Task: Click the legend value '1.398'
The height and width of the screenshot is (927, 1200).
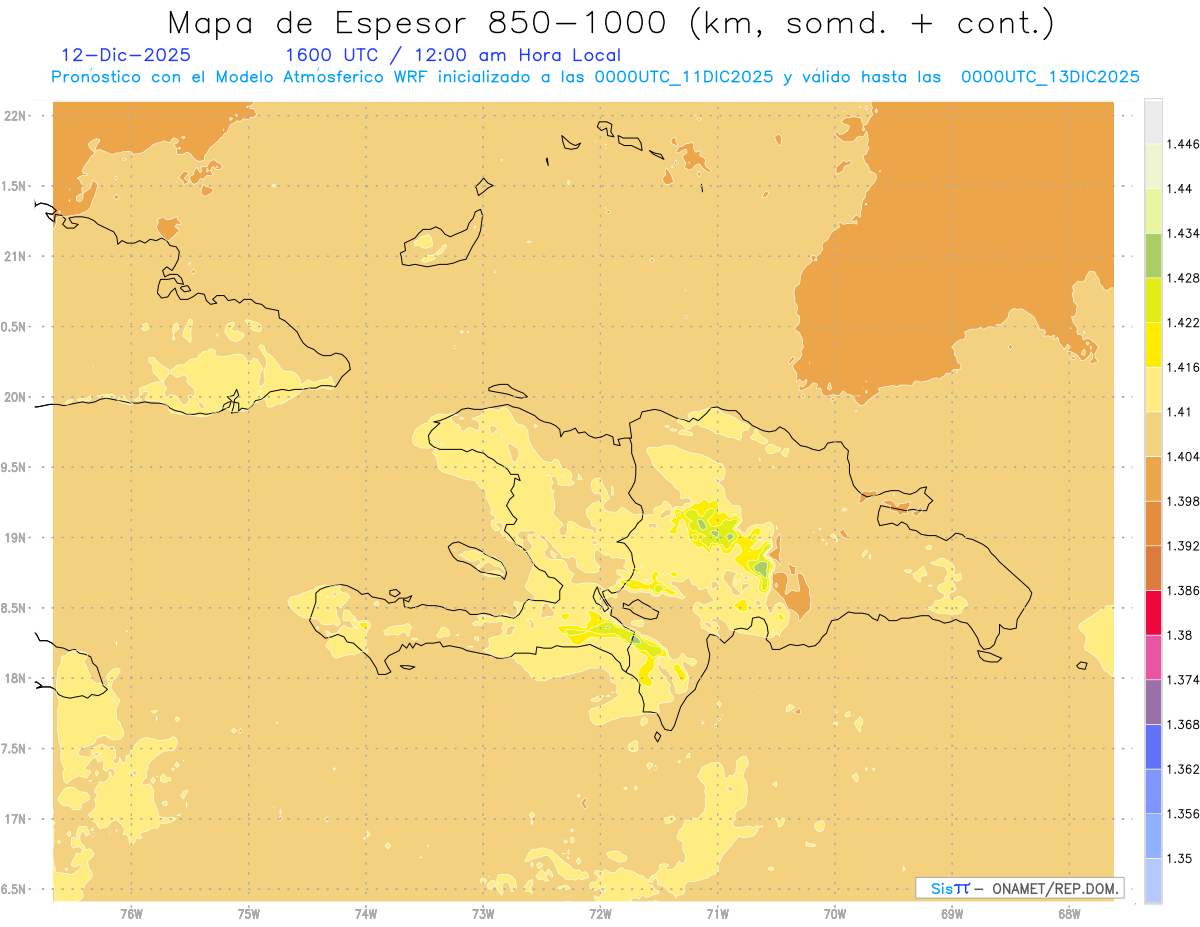Action: coord(1183,501)
